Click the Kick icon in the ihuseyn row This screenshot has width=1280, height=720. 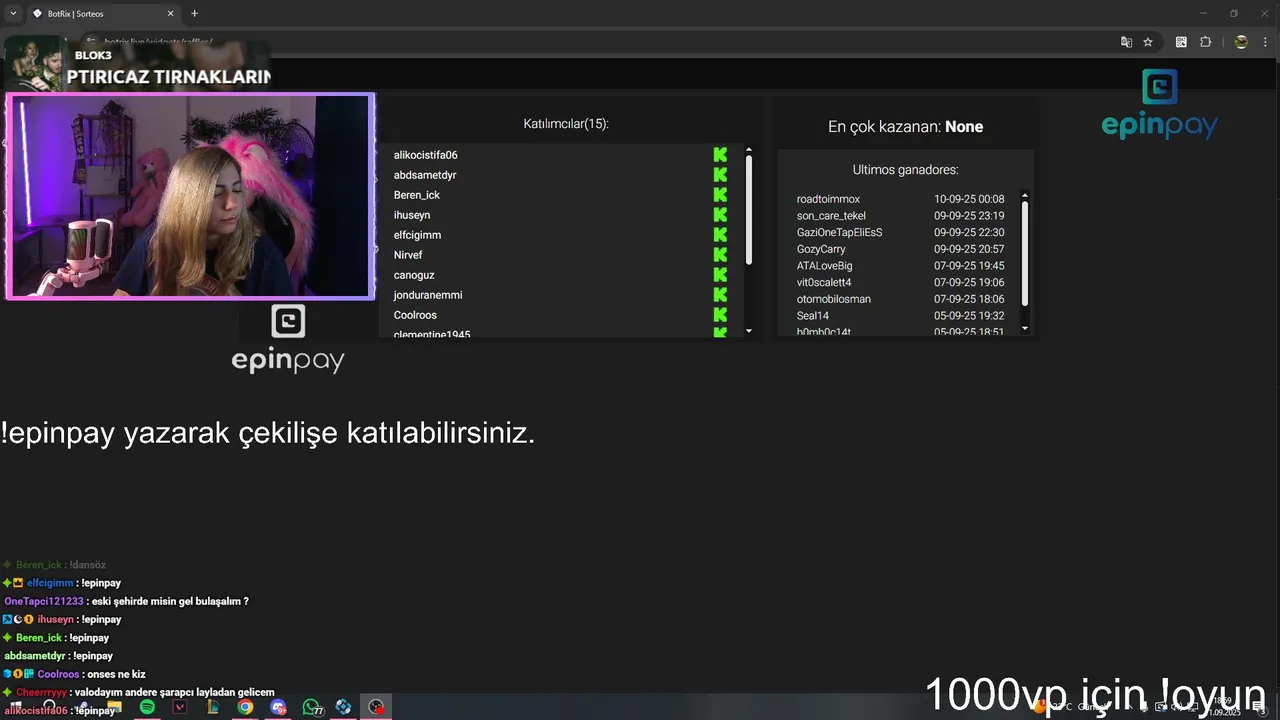[x=720, y=215]
